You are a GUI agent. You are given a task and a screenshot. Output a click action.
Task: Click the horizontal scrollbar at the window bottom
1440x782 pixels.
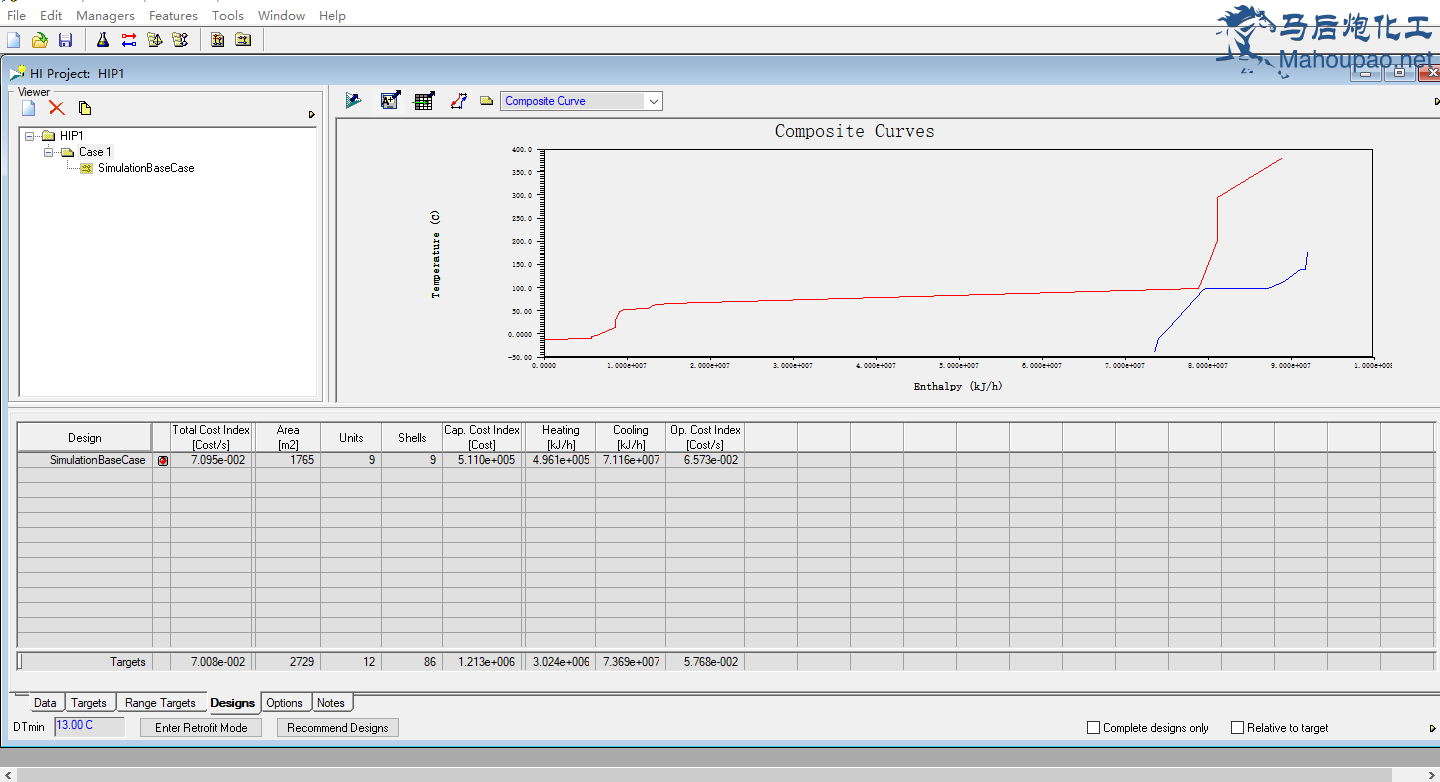[x=705, y=774]
